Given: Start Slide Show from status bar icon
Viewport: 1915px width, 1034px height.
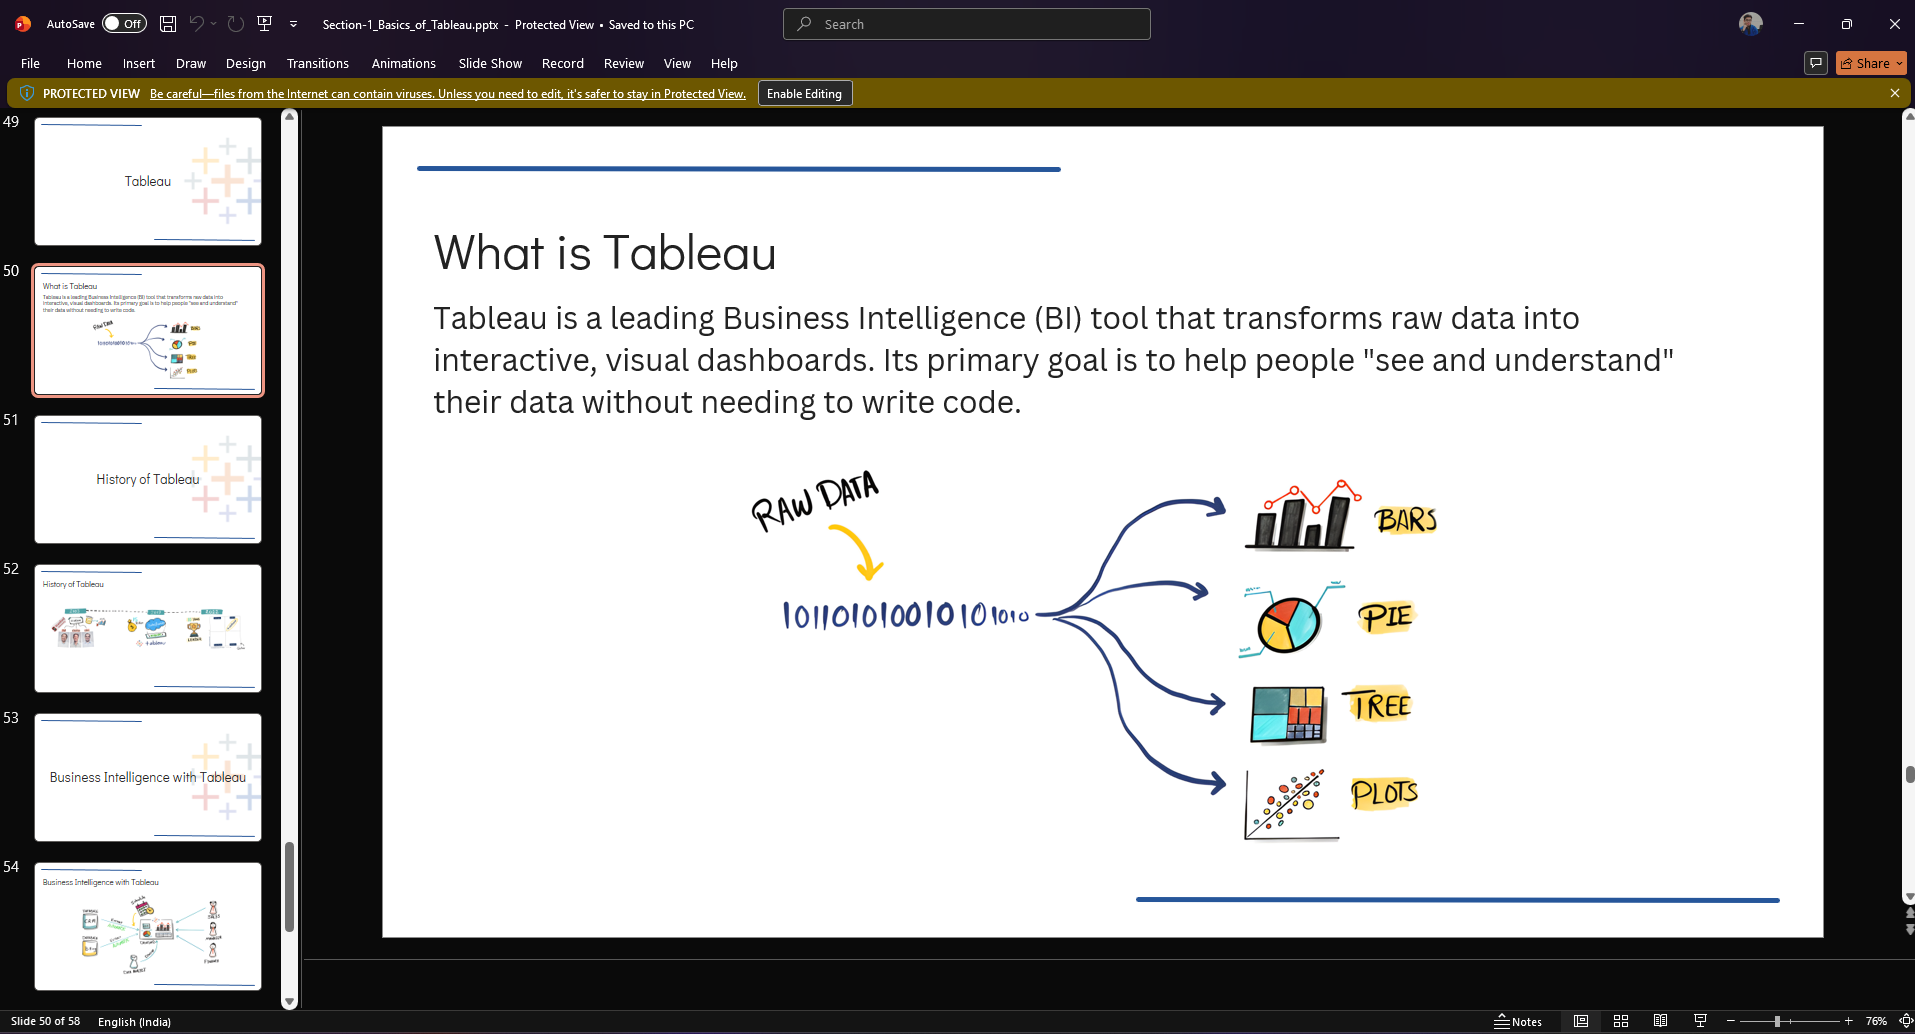Looking at the screenshot, I should pyautogui.click(x=1700, y=1021).
